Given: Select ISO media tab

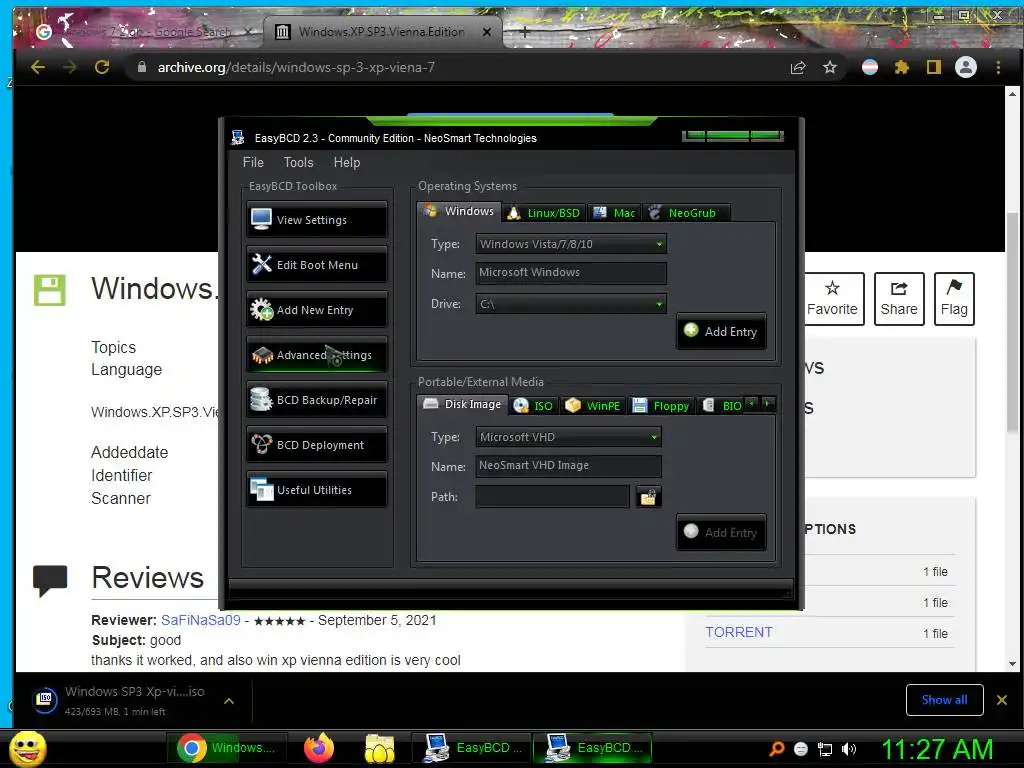Looking at the screenshot, I should [x=534, y=406].
